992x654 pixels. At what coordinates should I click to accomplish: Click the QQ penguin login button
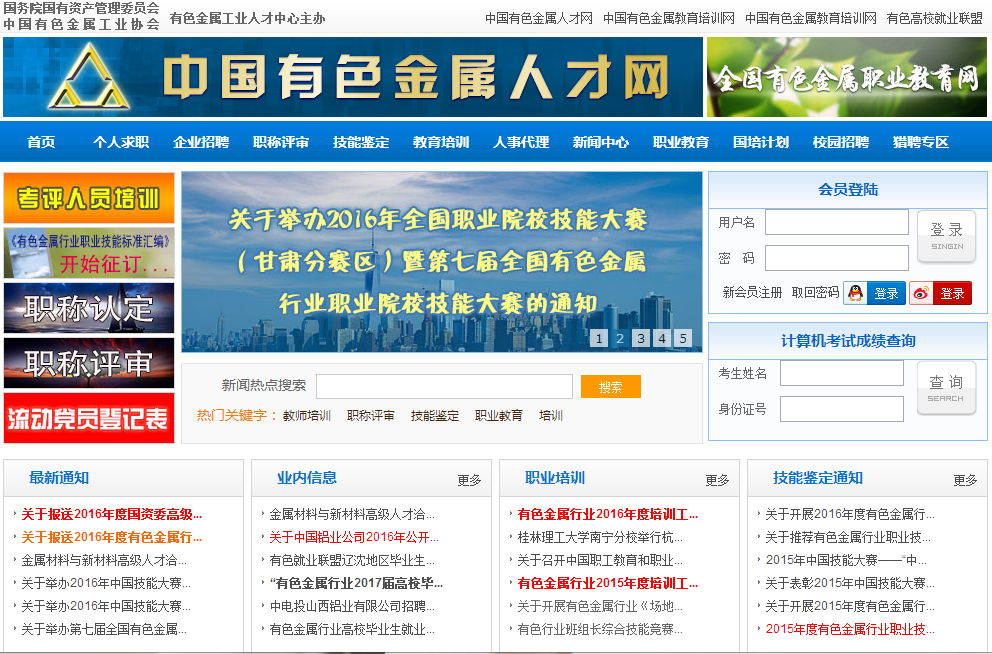874,293
